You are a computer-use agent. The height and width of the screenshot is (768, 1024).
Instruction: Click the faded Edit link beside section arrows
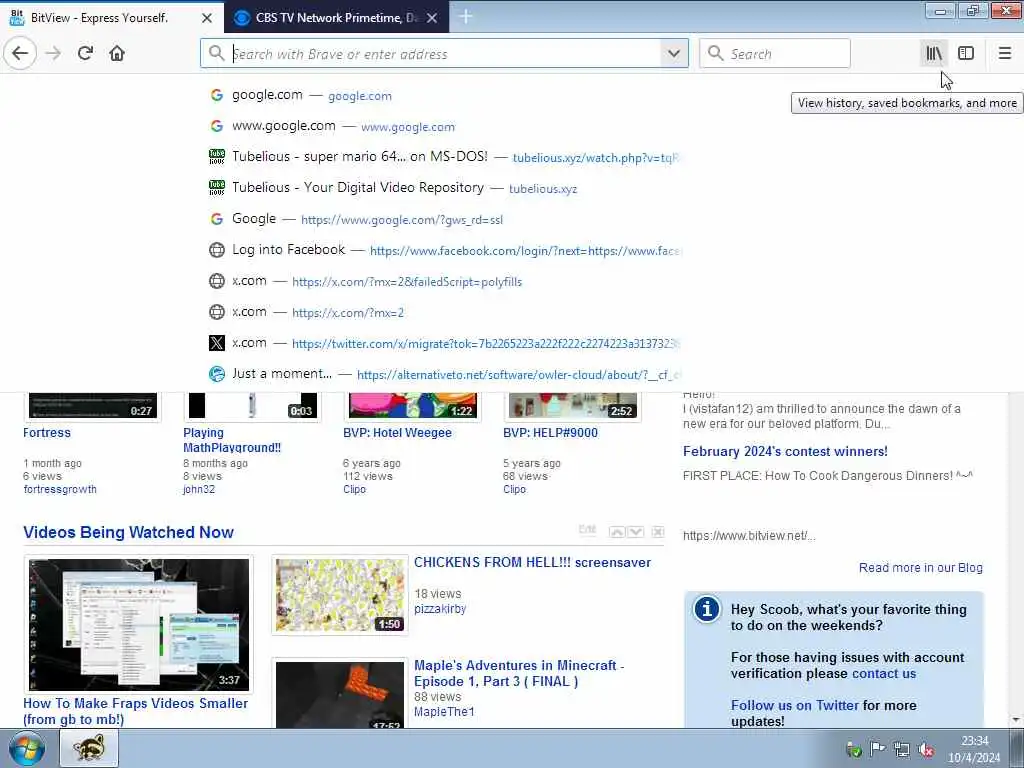[587, 530]
